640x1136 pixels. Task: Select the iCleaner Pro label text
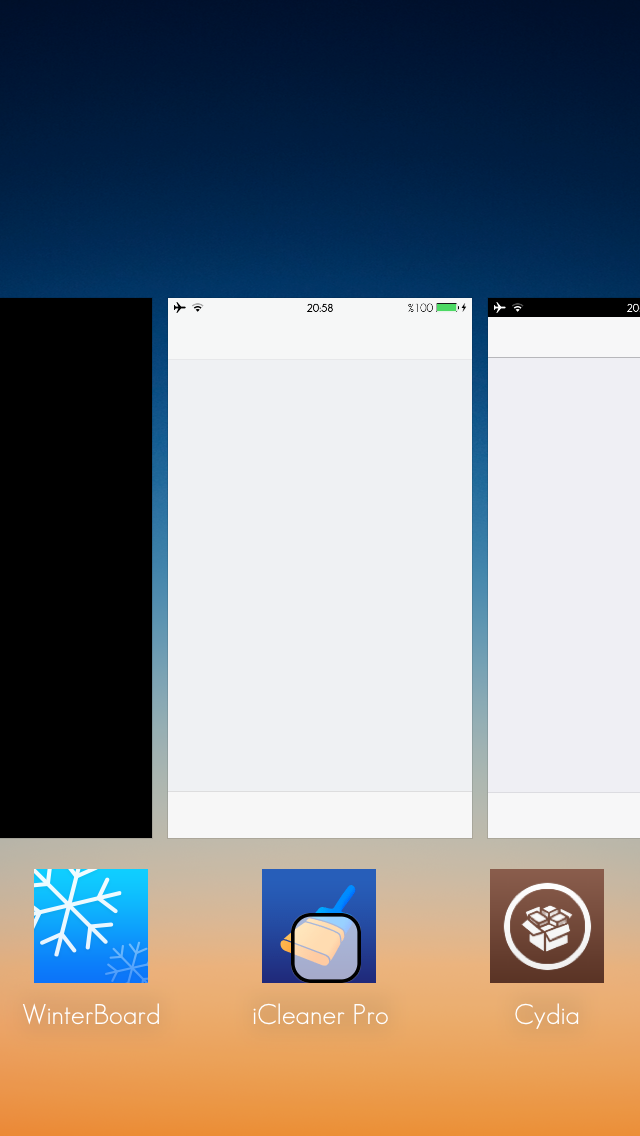point(320,1015)
